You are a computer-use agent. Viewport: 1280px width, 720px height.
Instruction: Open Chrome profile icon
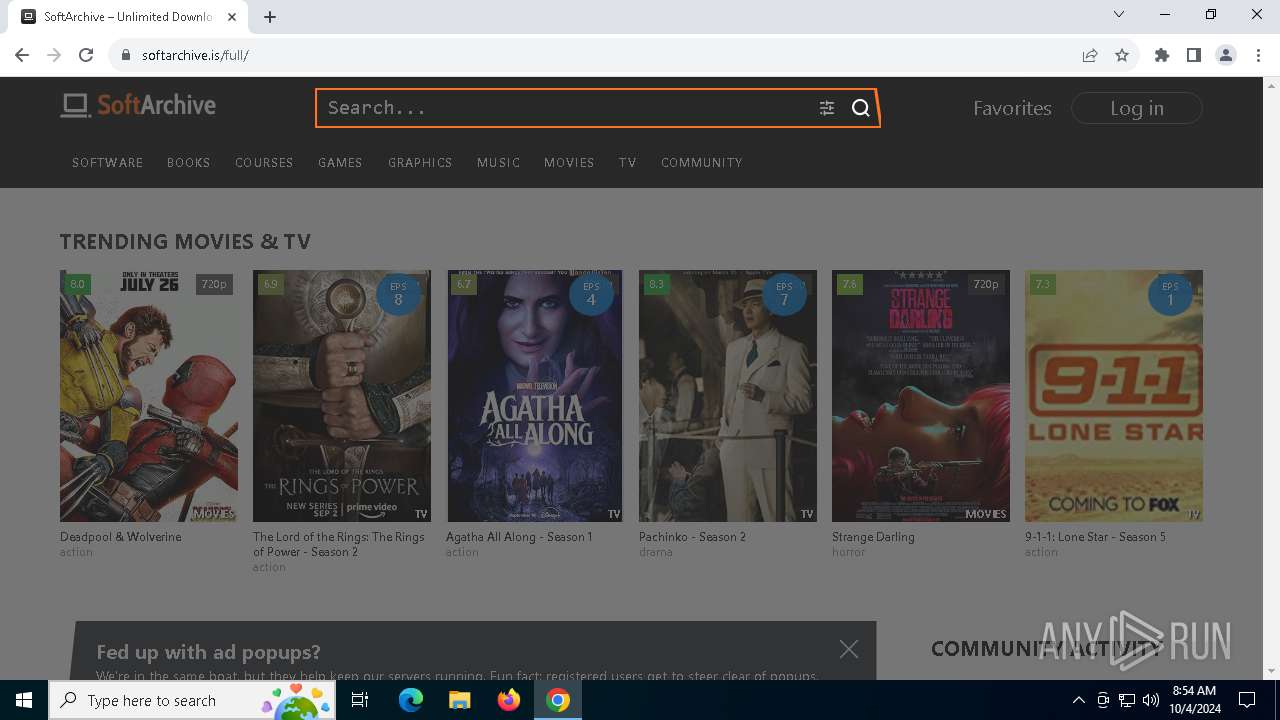coord(1226,55)
